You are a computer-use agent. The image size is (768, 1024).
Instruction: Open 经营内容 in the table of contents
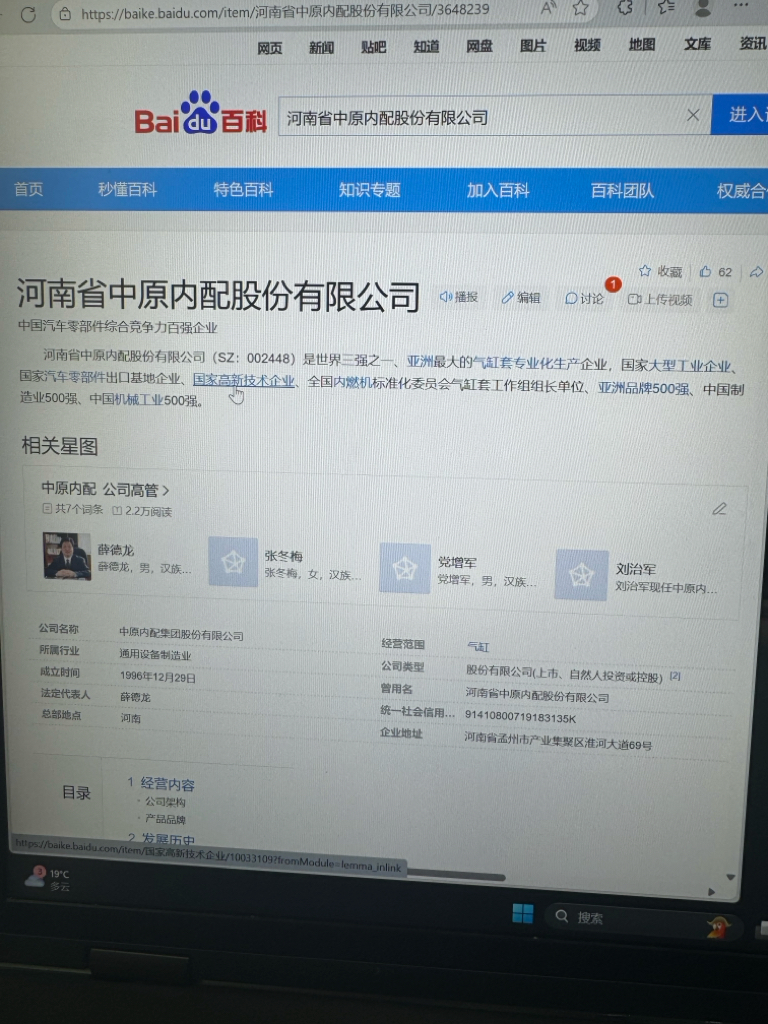167,784
